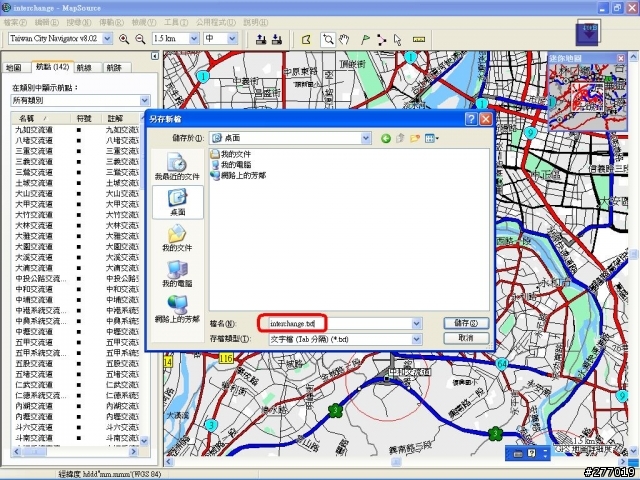Select 網路上的芳鄰 in file list
Screen dimensions: 640x480
pyautogui.click(x=238, y=176)
